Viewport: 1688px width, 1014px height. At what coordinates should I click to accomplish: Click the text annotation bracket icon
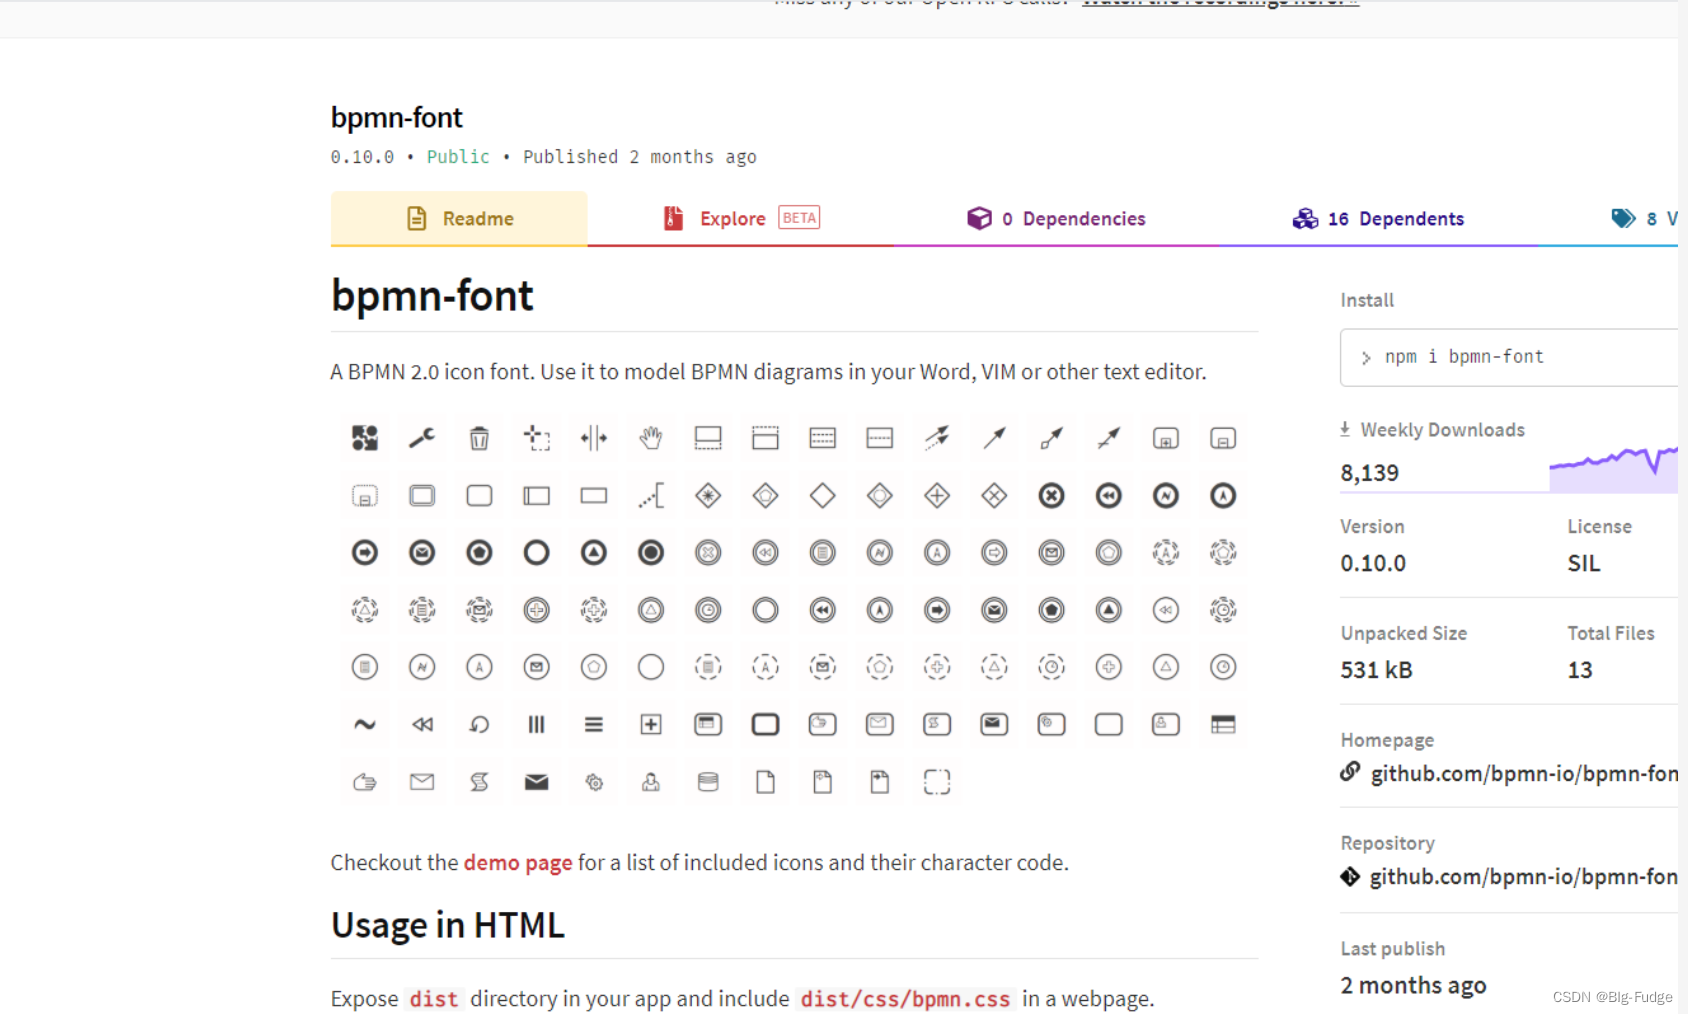tap(651, 495)
